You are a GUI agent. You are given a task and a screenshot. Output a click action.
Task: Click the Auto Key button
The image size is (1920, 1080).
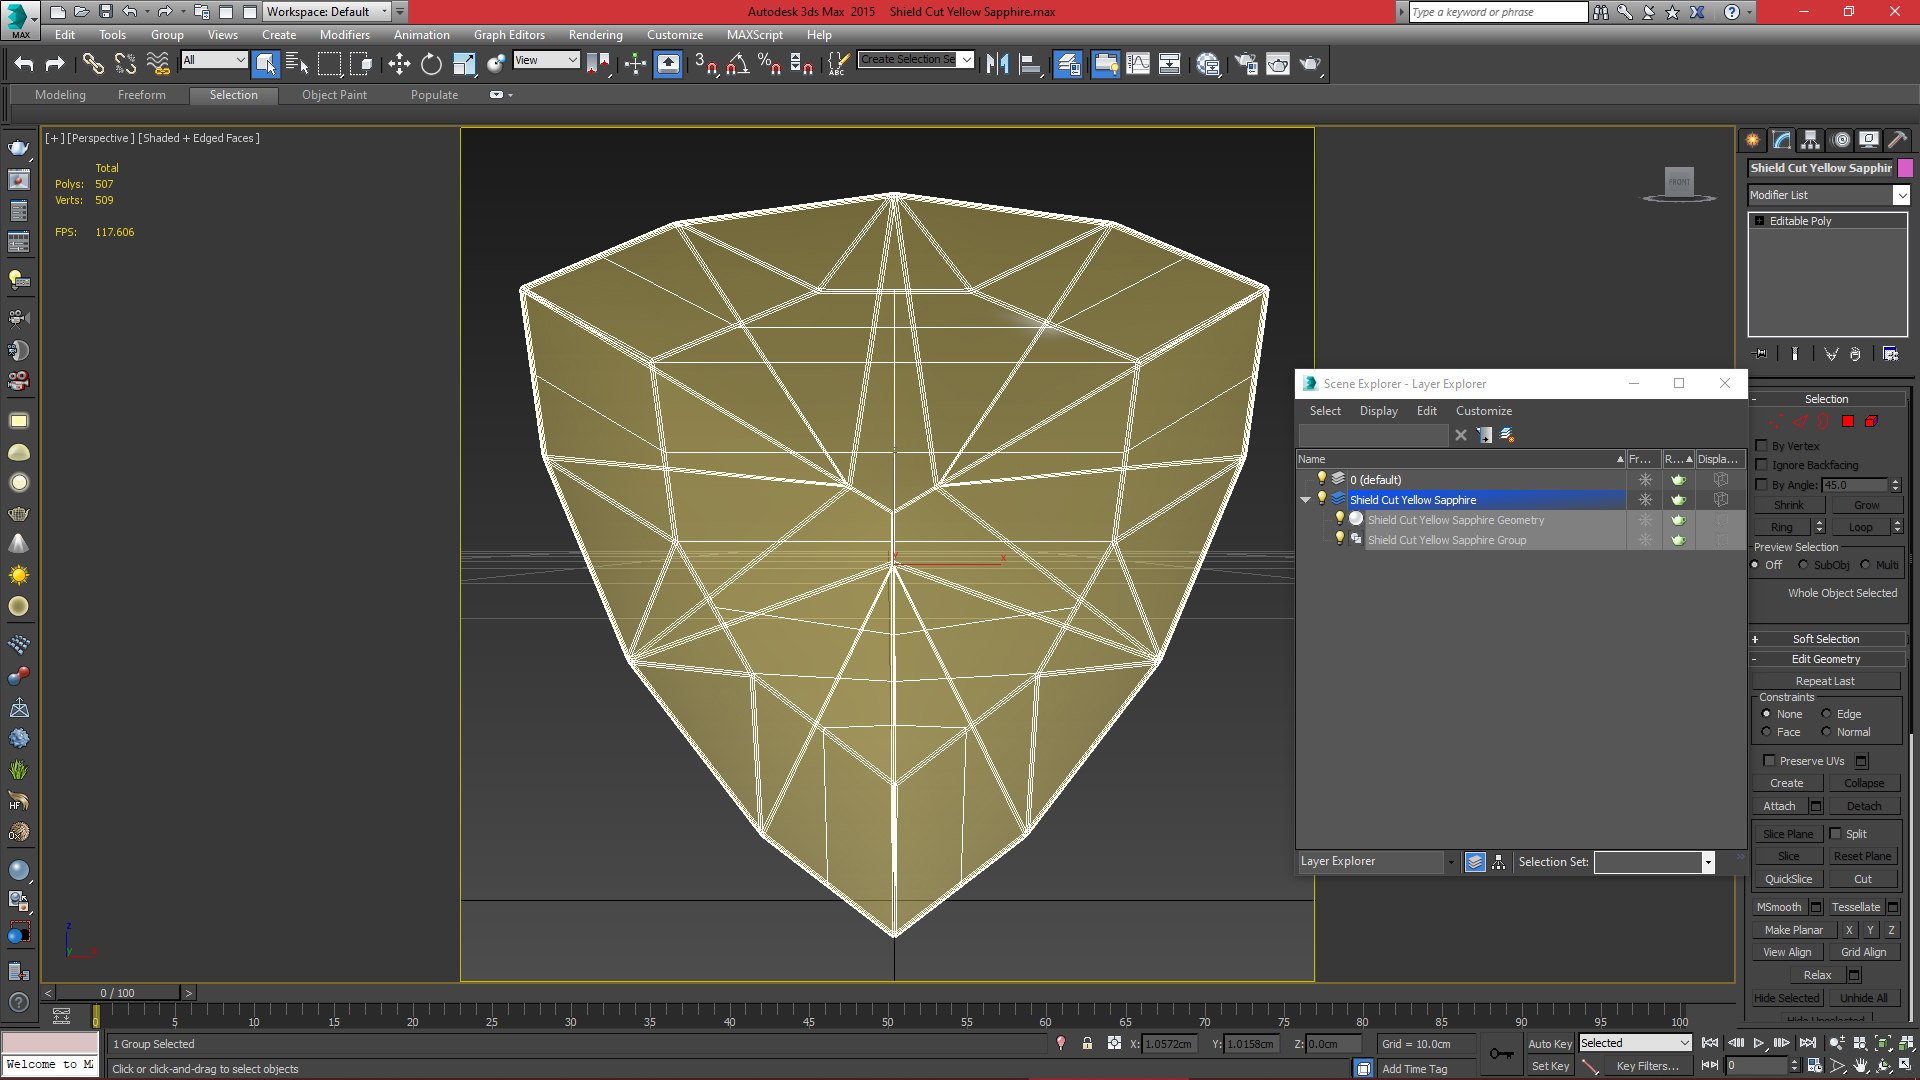1550,1044
